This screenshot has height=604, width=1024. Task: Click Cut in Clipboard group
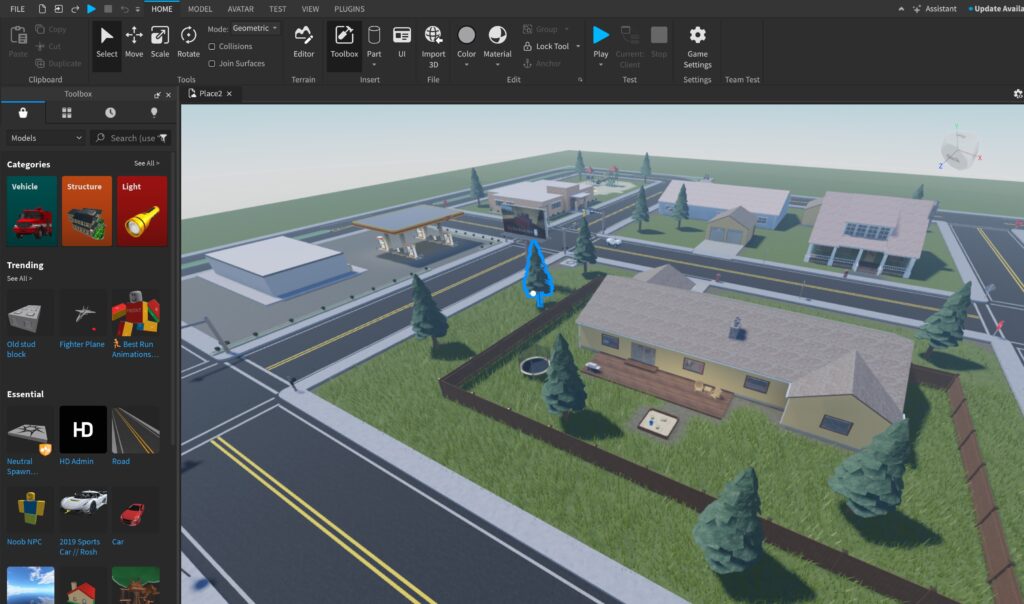[48, 46]
